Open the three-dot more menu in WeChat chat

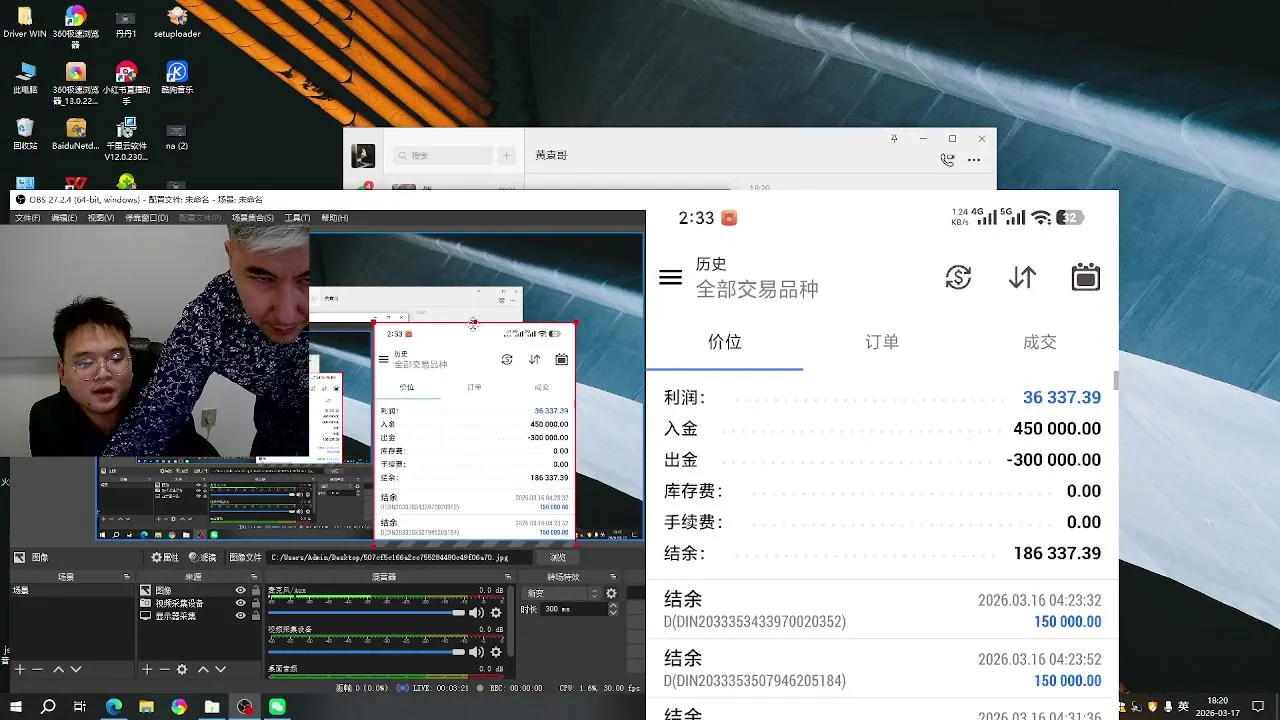point(974,159)
